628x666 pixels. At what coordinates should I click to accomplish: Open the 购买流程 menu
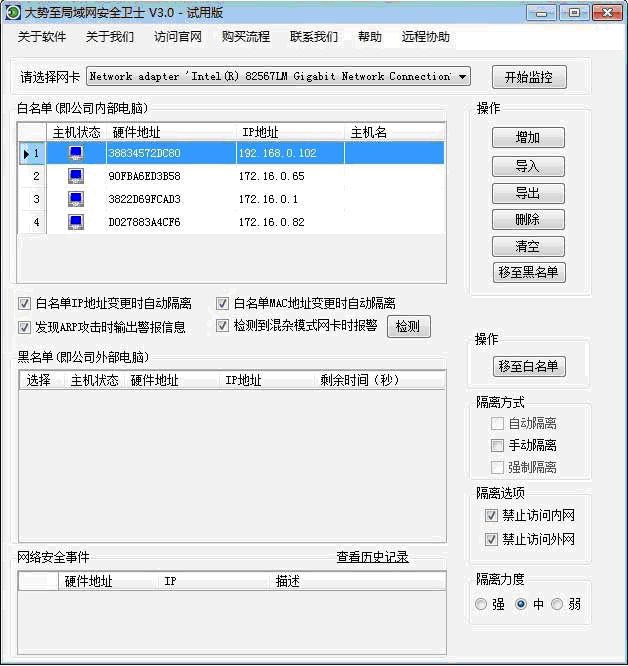[x=245, y=37]
